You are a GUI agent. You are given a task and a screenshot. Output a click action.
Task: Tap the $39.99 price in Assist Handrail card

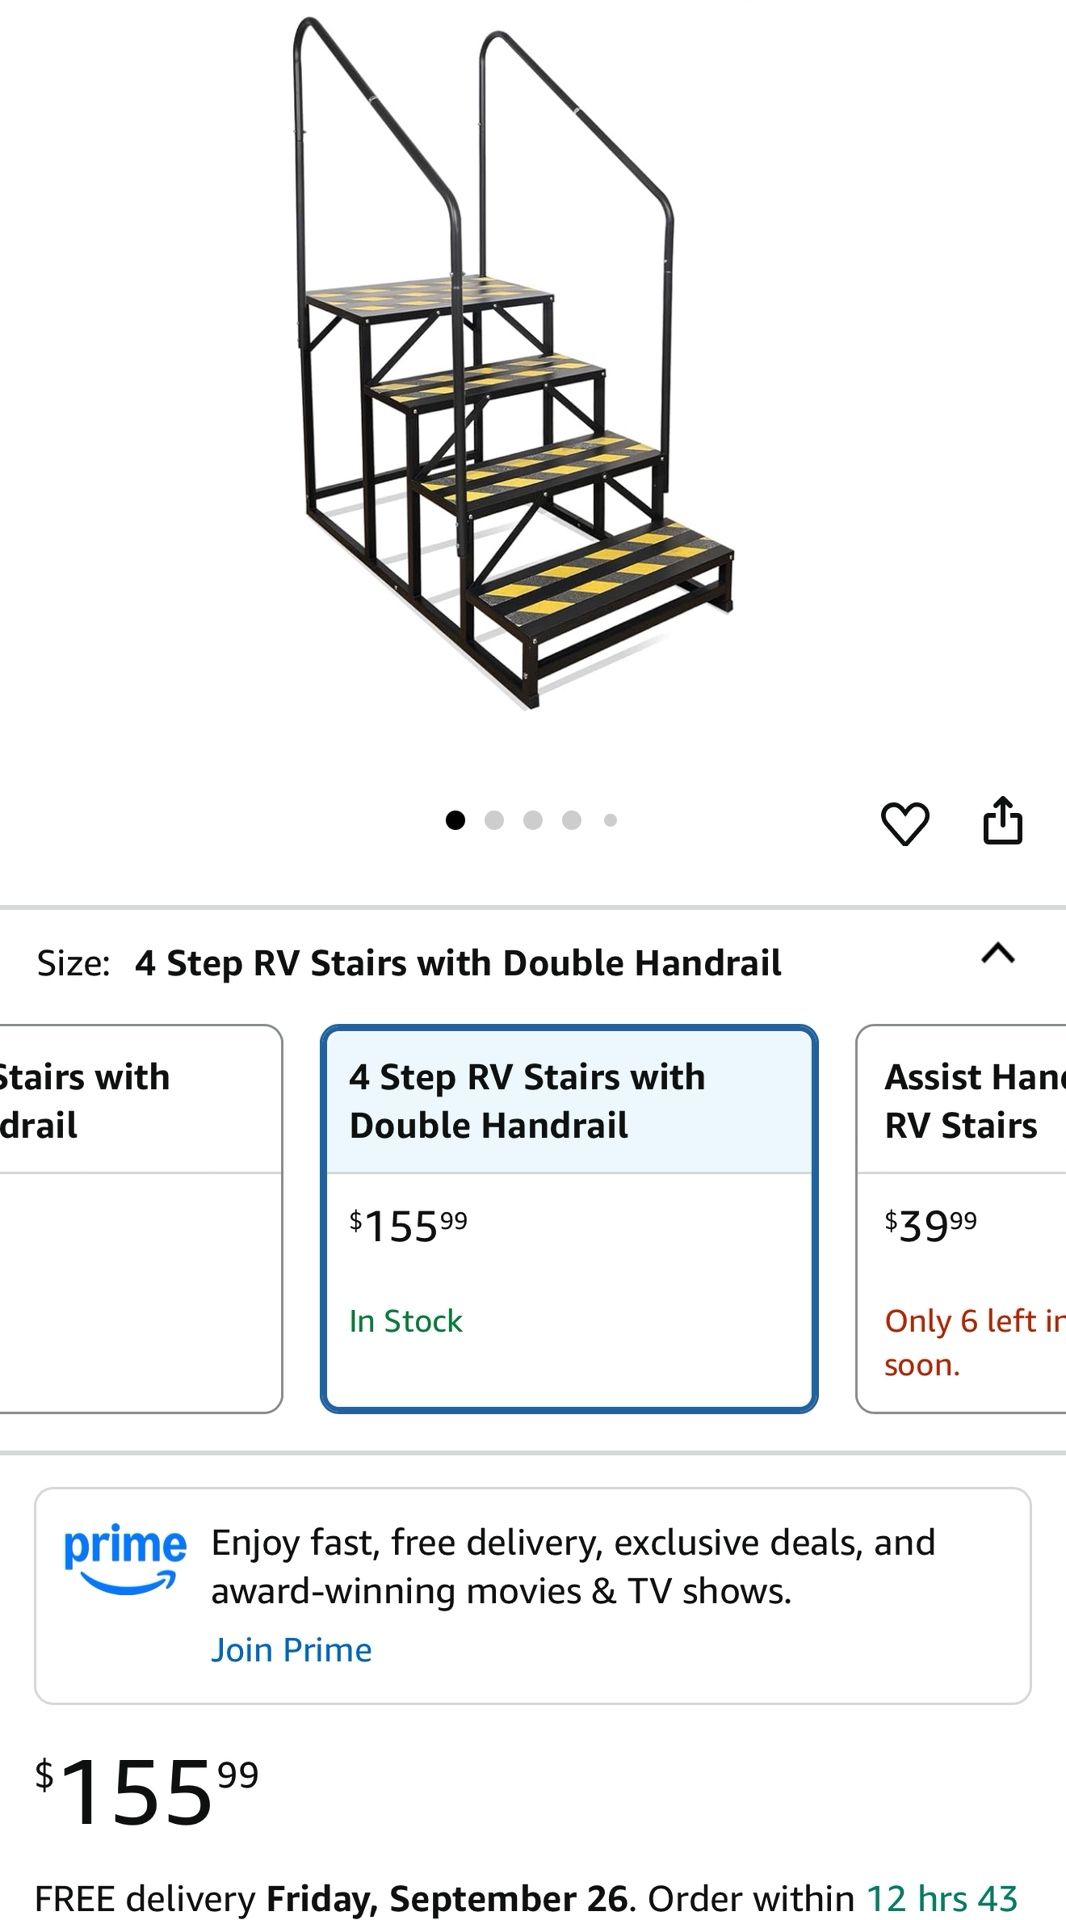931,1226
